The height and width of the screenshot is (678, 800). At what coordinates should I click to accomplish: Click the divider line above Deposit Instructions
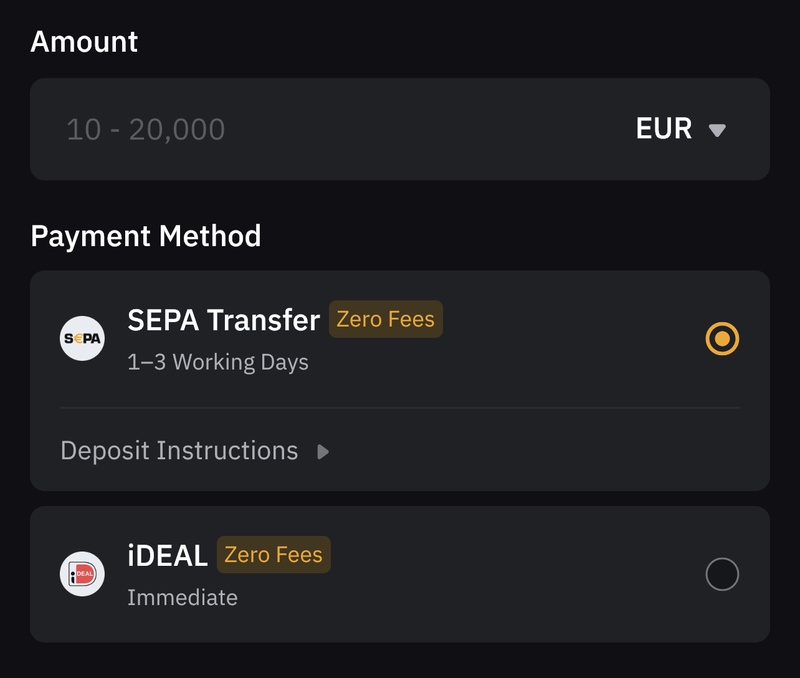click(x=400, y=408)
